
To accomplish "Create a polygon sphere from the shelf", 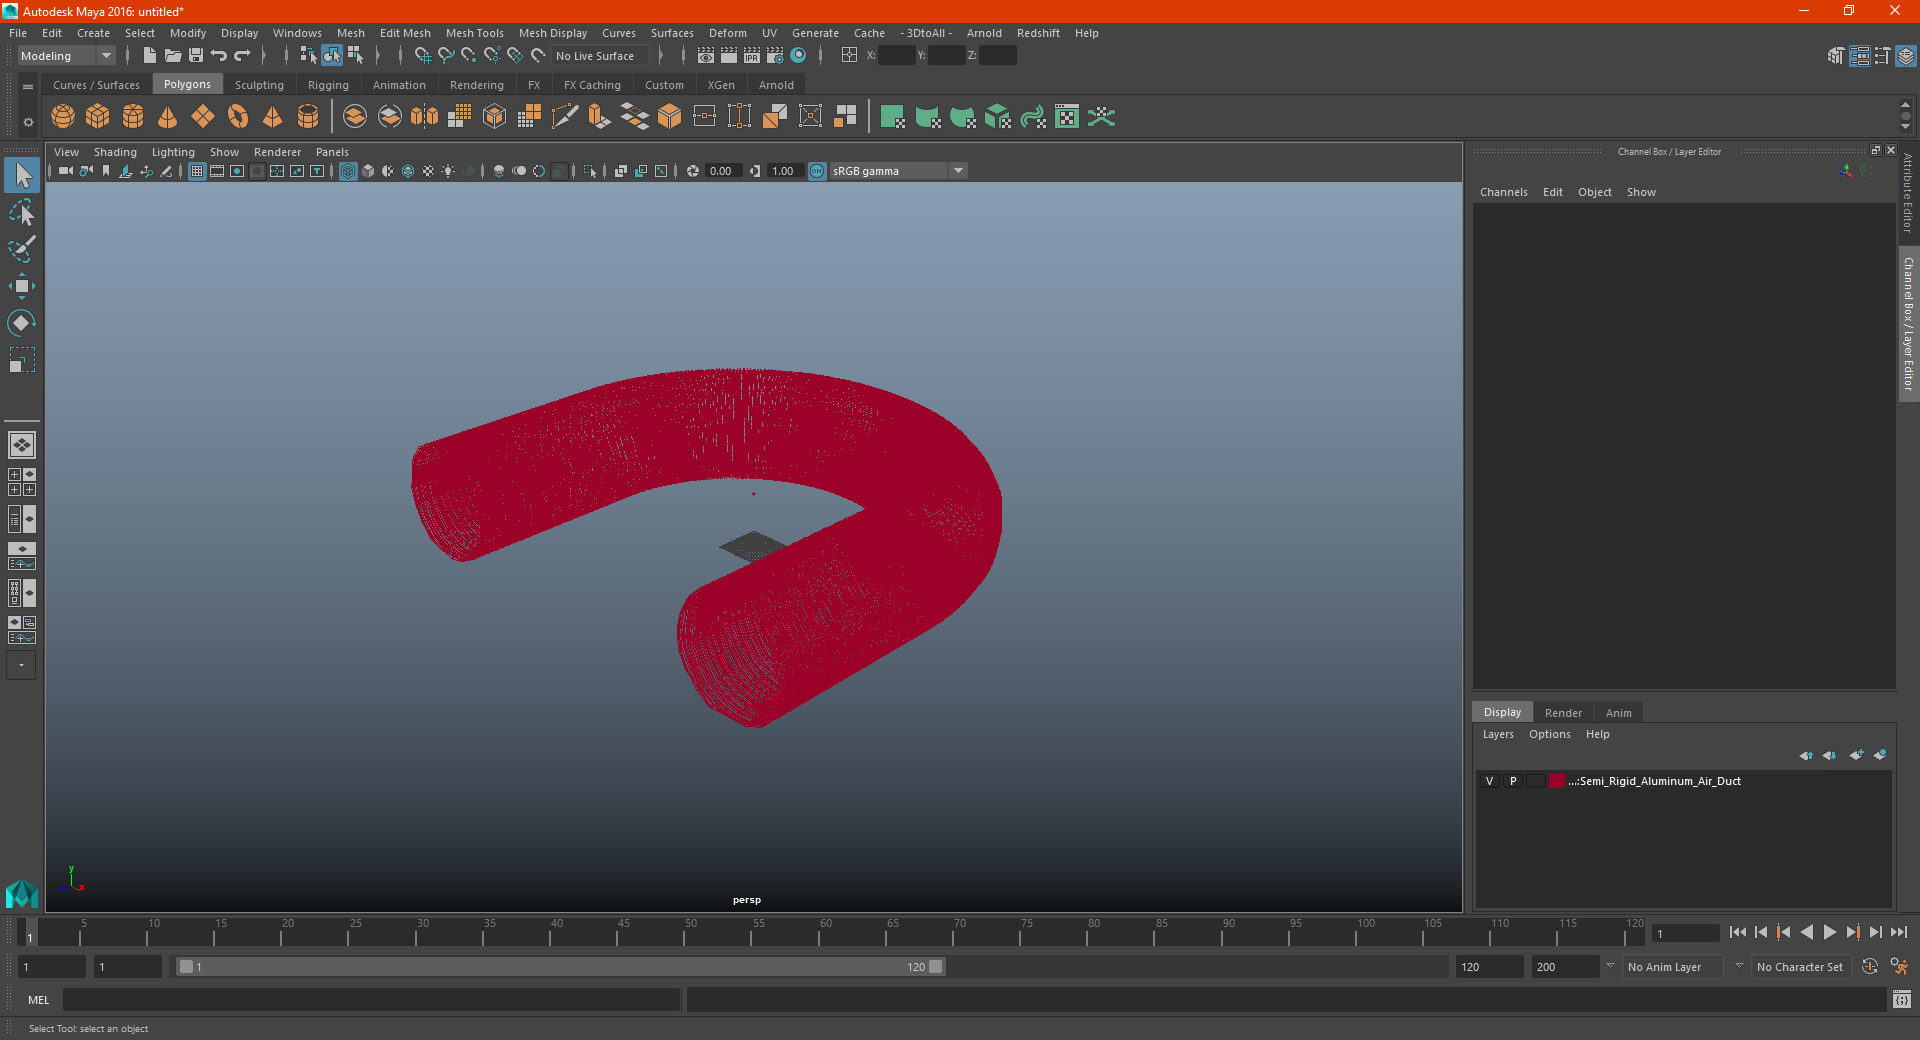I will pyautogui.click(x=63, y=117).
